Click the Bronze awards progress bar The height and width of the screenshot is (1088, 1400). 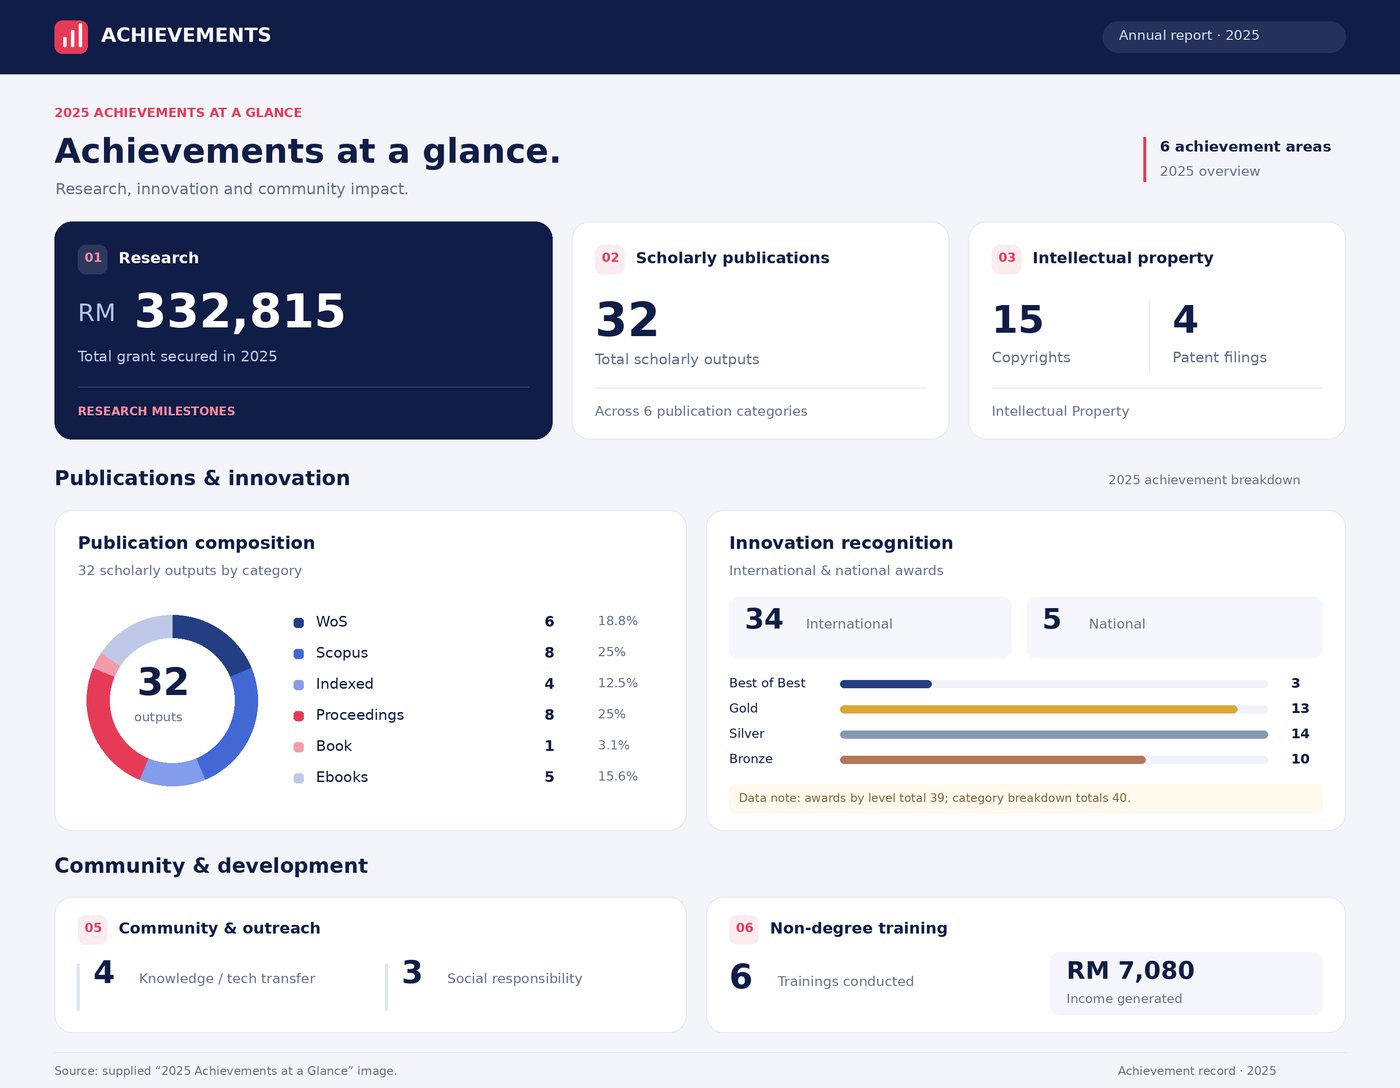(1054, 759)
